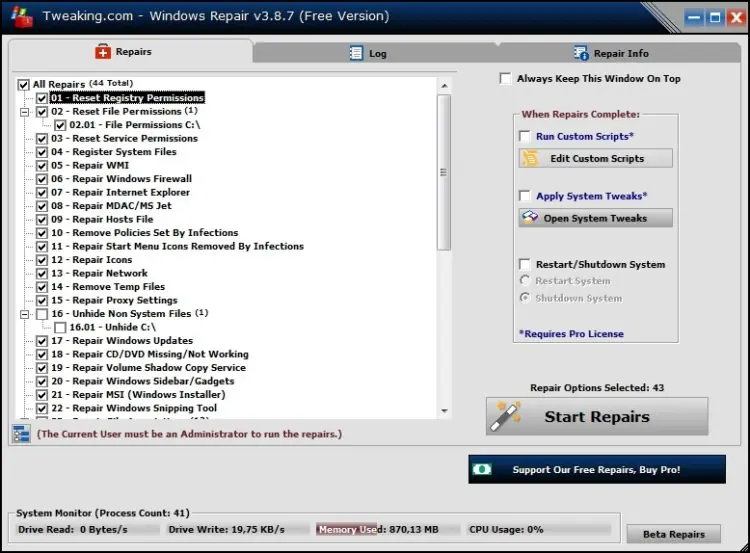Click the magic wand icon on Start Repairs
750x553 pixels.
point(507,416)
